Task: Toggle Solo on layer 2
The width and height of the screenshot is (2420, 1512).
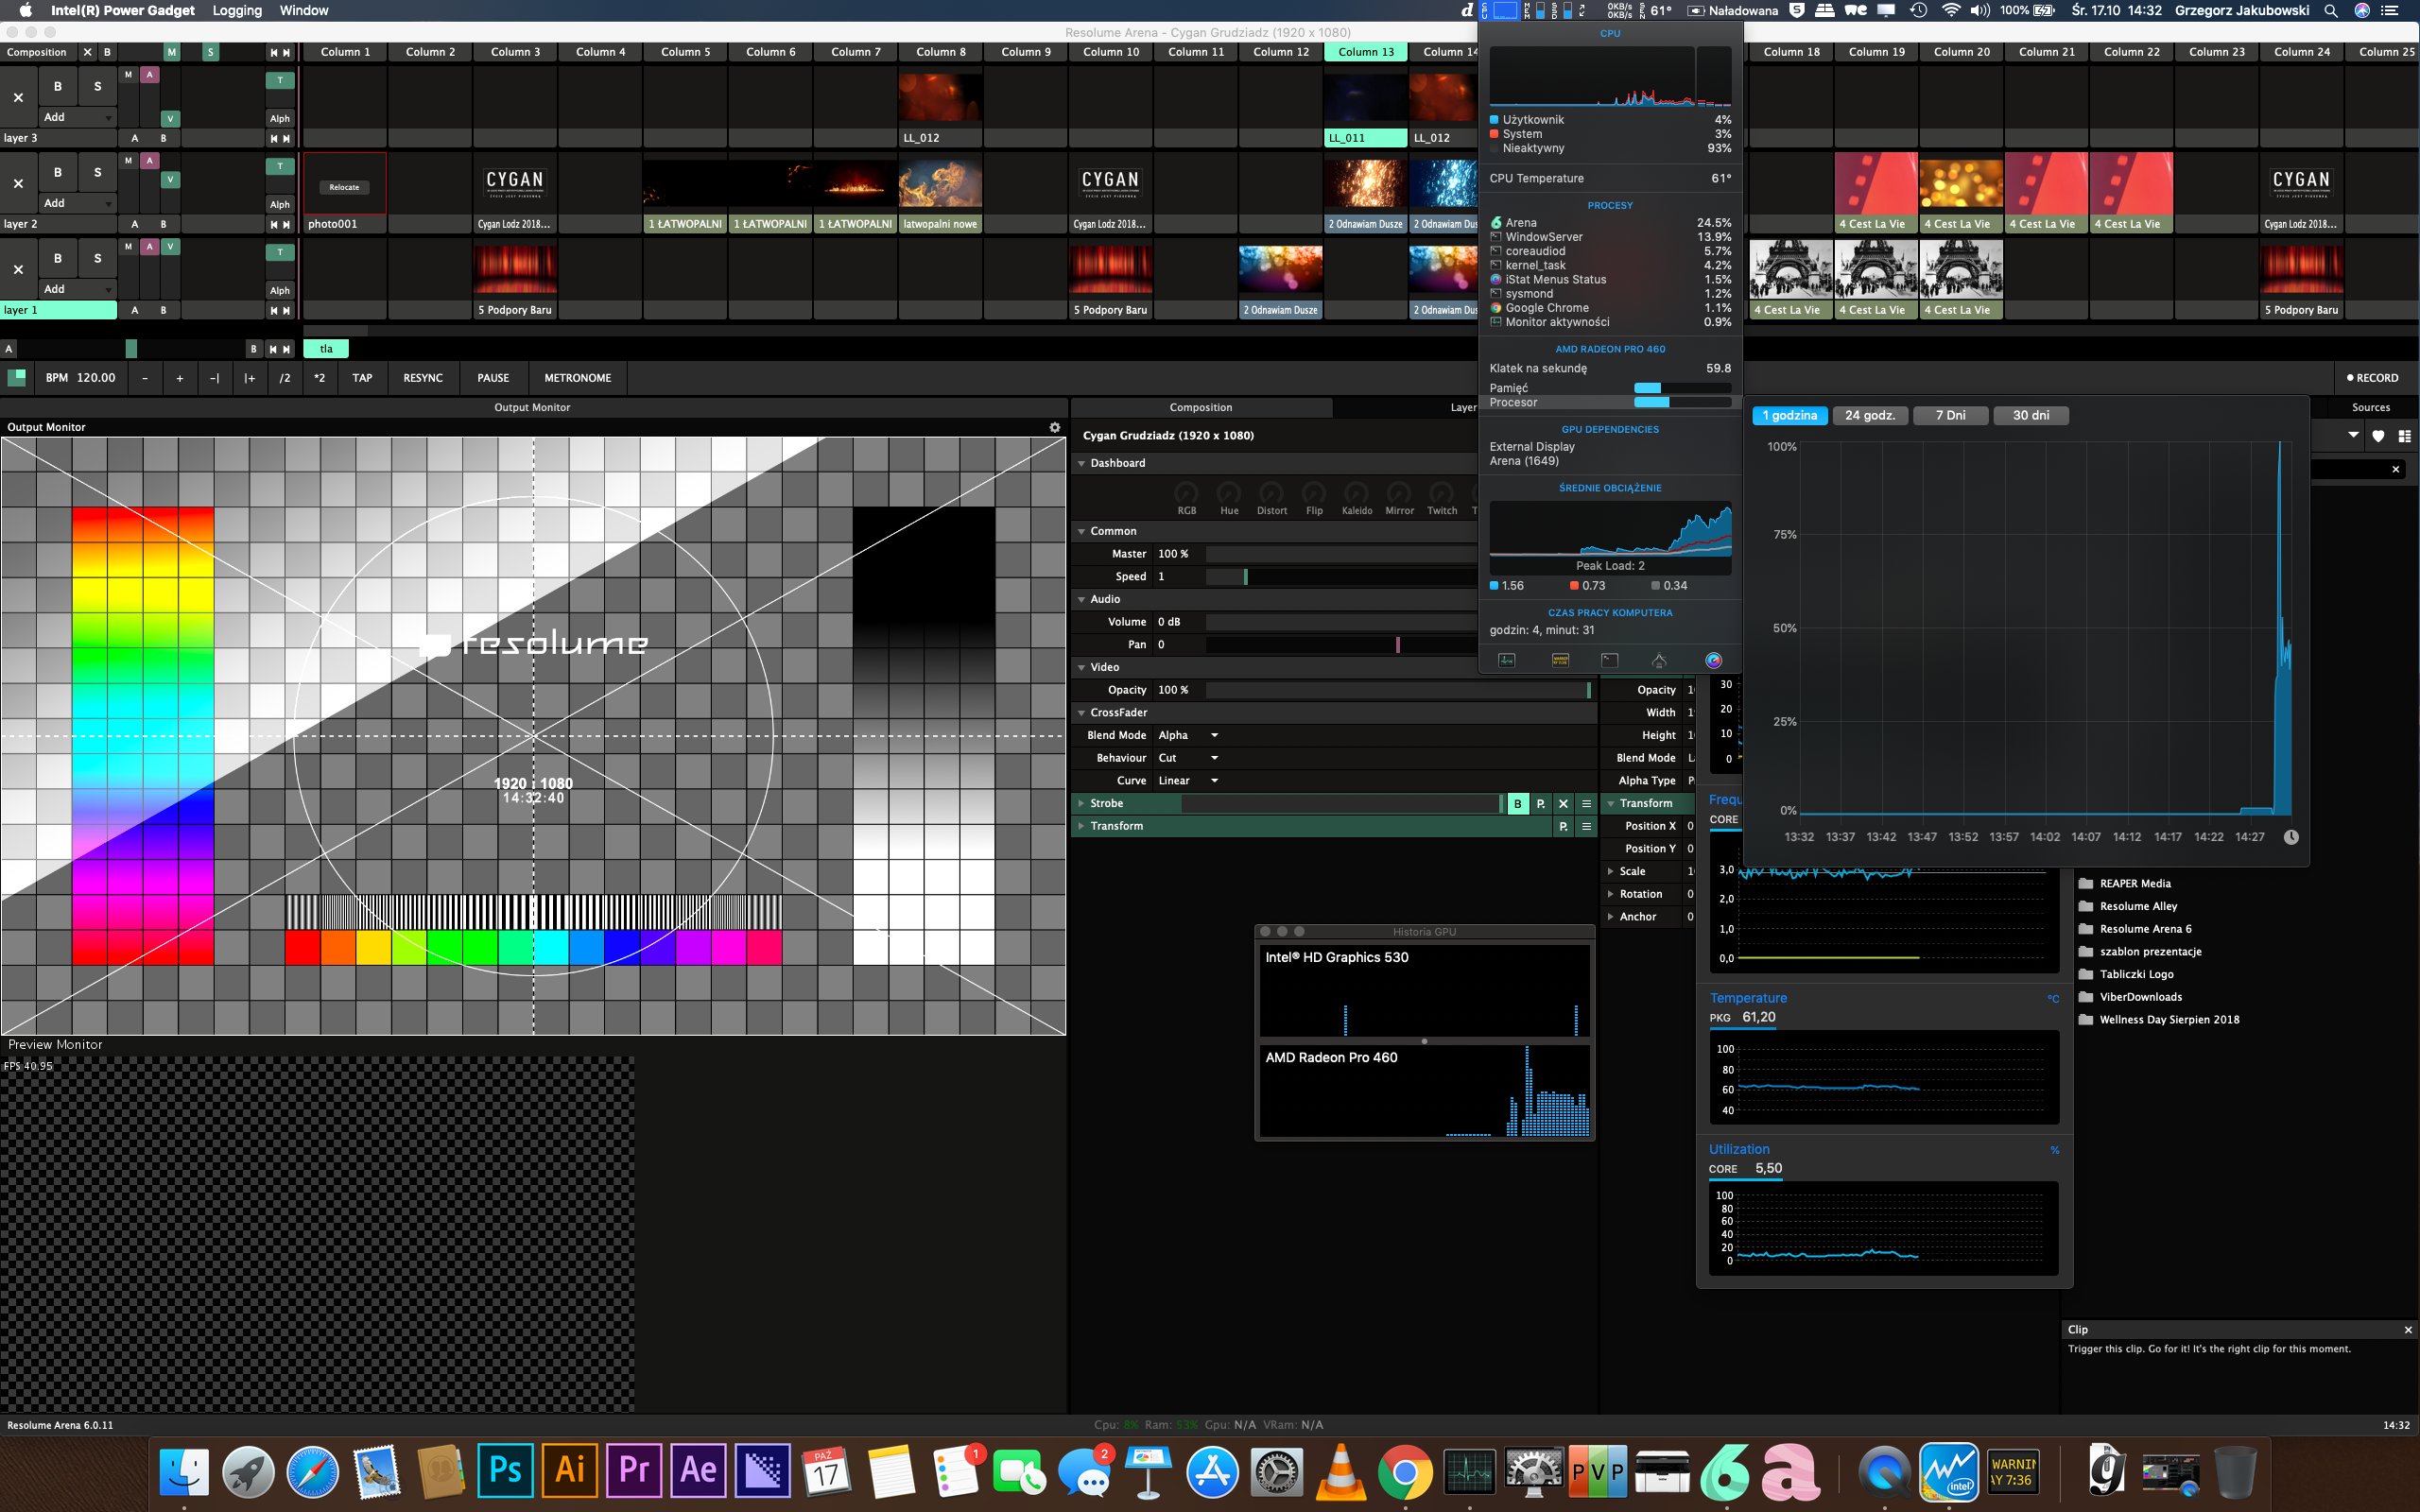Action: point(97,172)
